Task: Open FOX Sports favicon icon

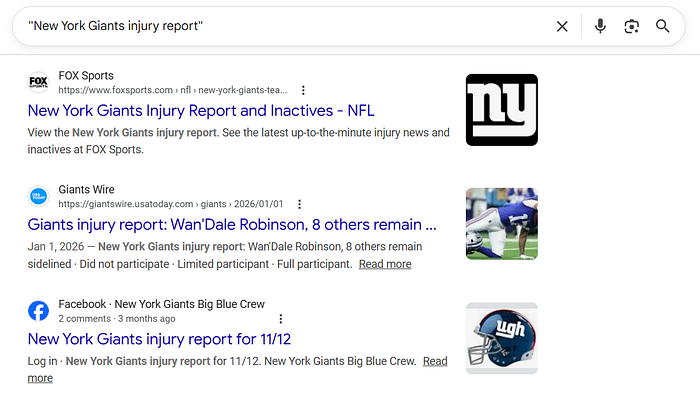Action: [38, 82]
